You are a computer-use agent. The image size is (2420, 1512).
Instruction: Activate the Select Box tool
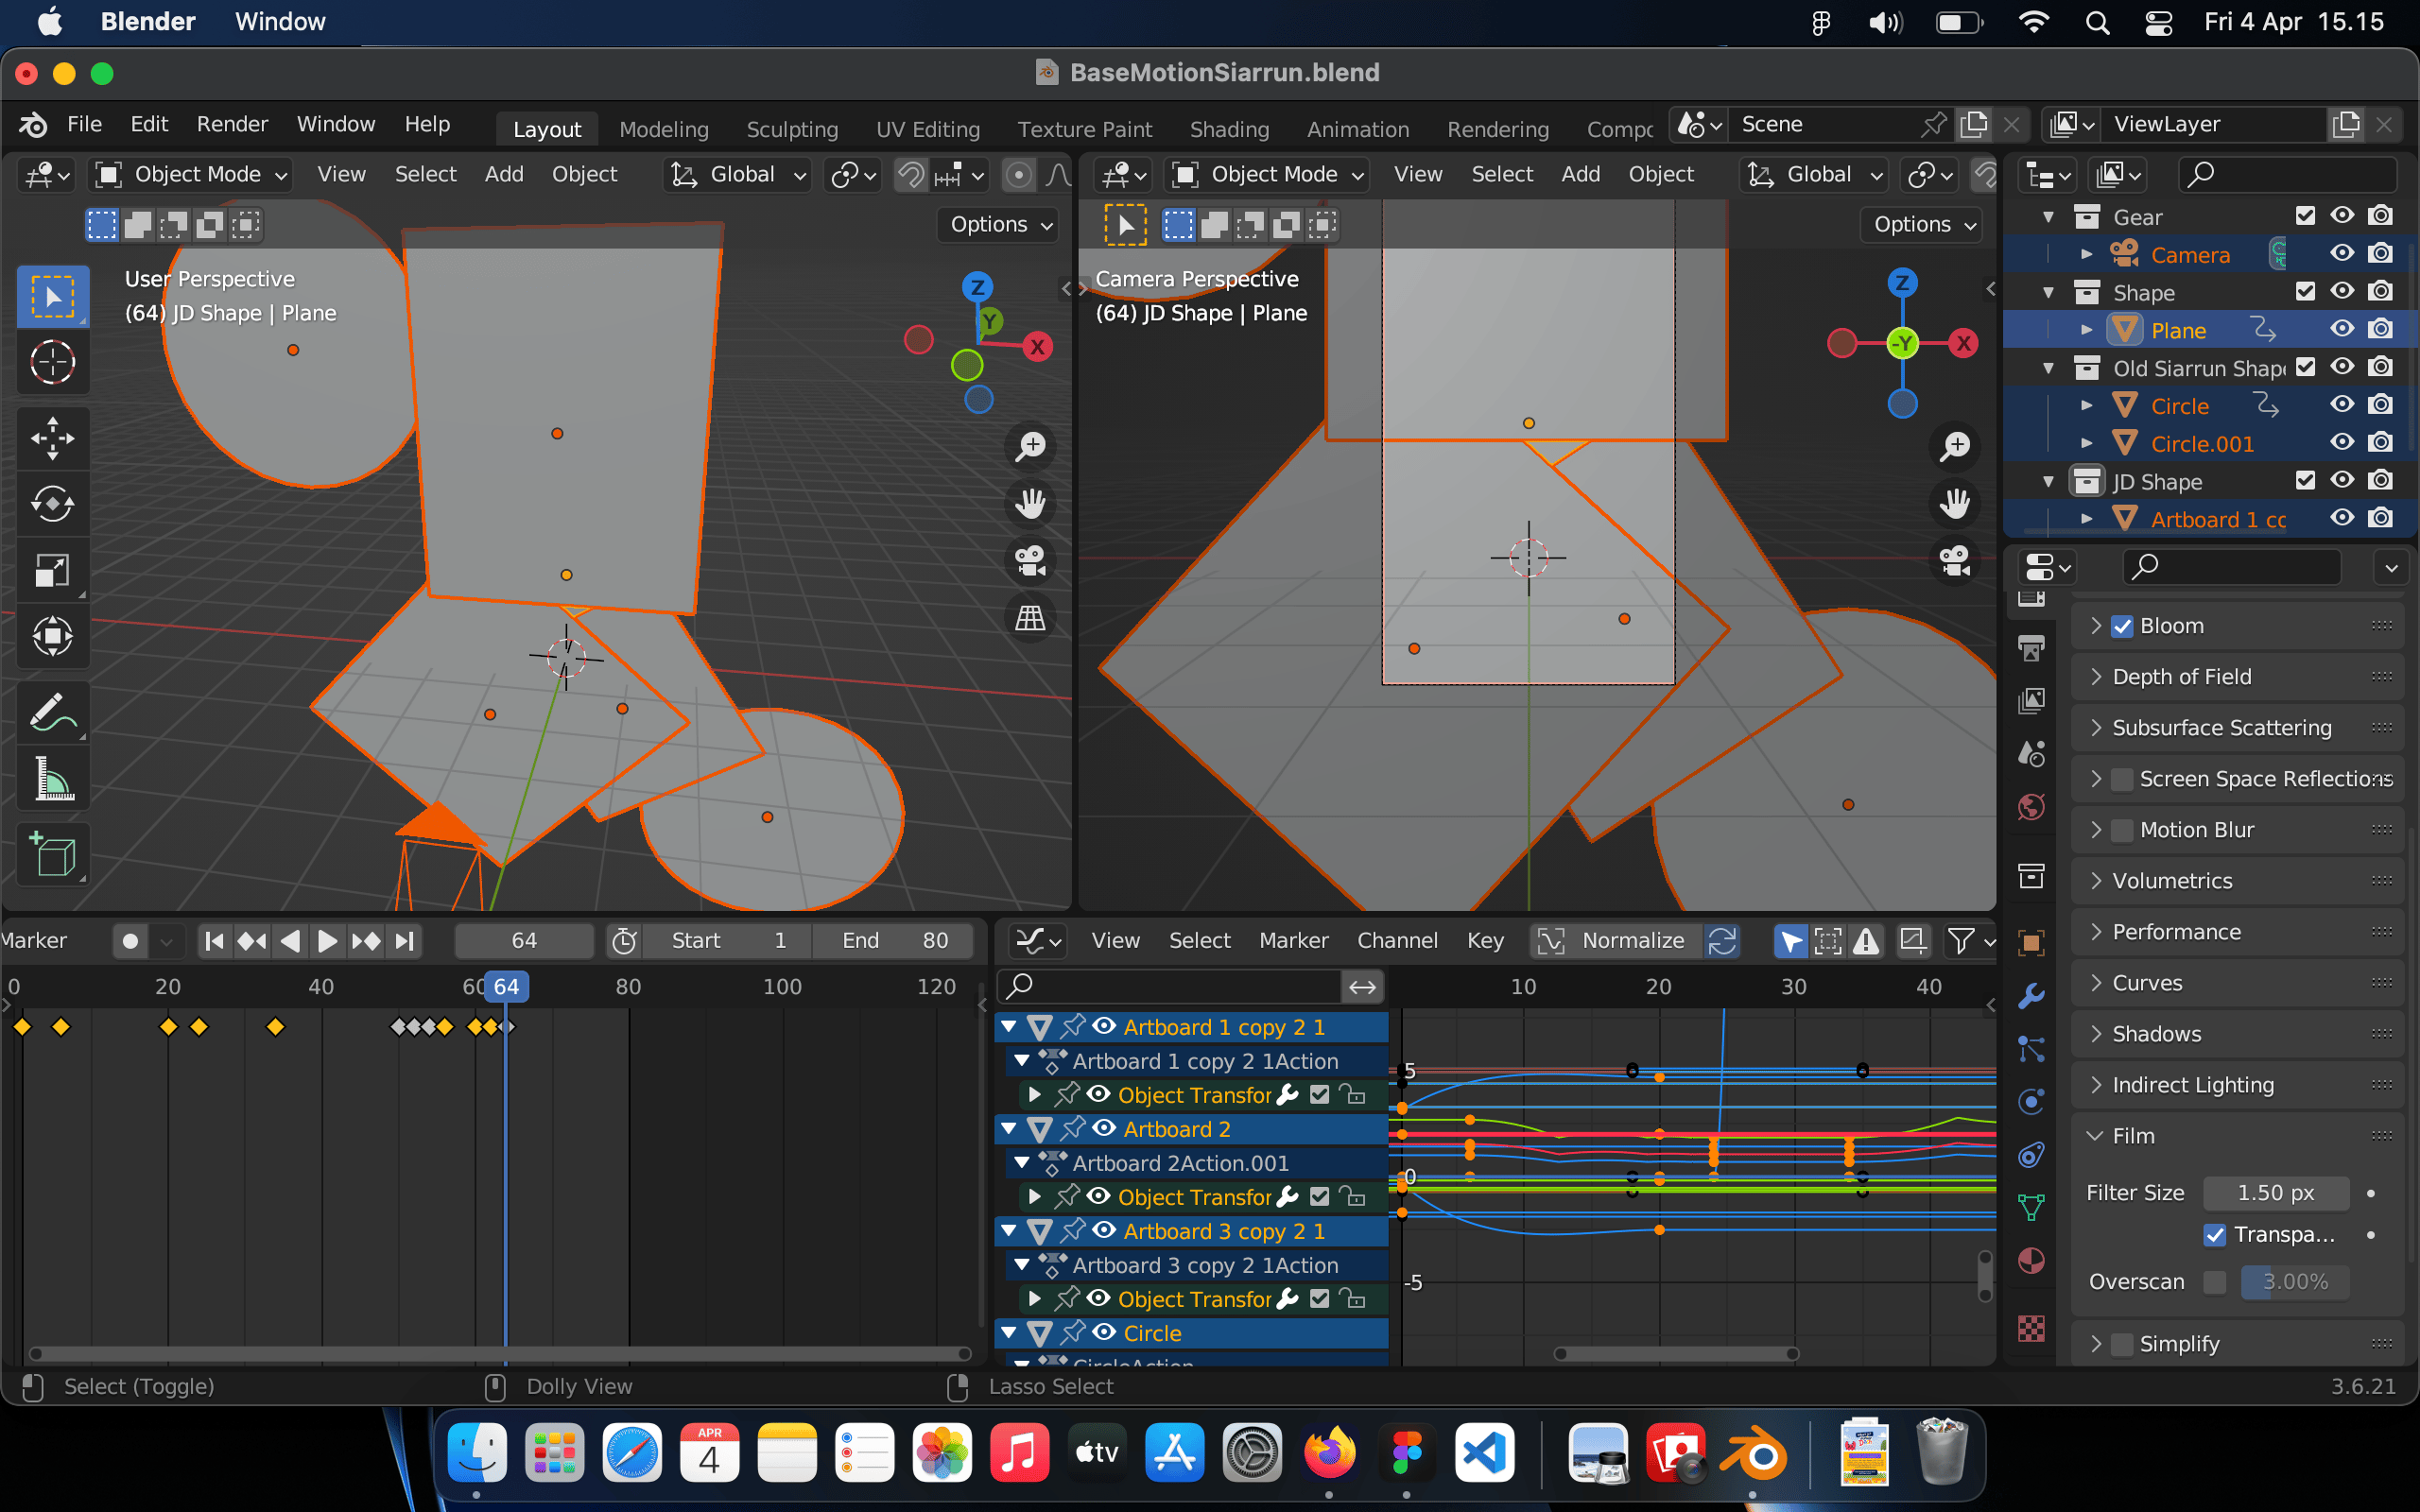[x=52, y=296]
